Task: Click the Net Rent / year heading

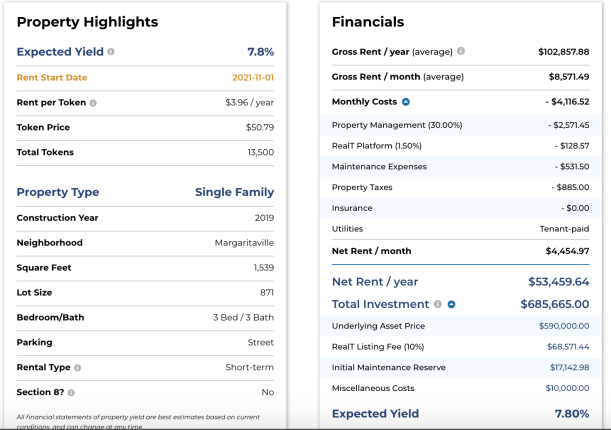Action: [x=374, y=282]
